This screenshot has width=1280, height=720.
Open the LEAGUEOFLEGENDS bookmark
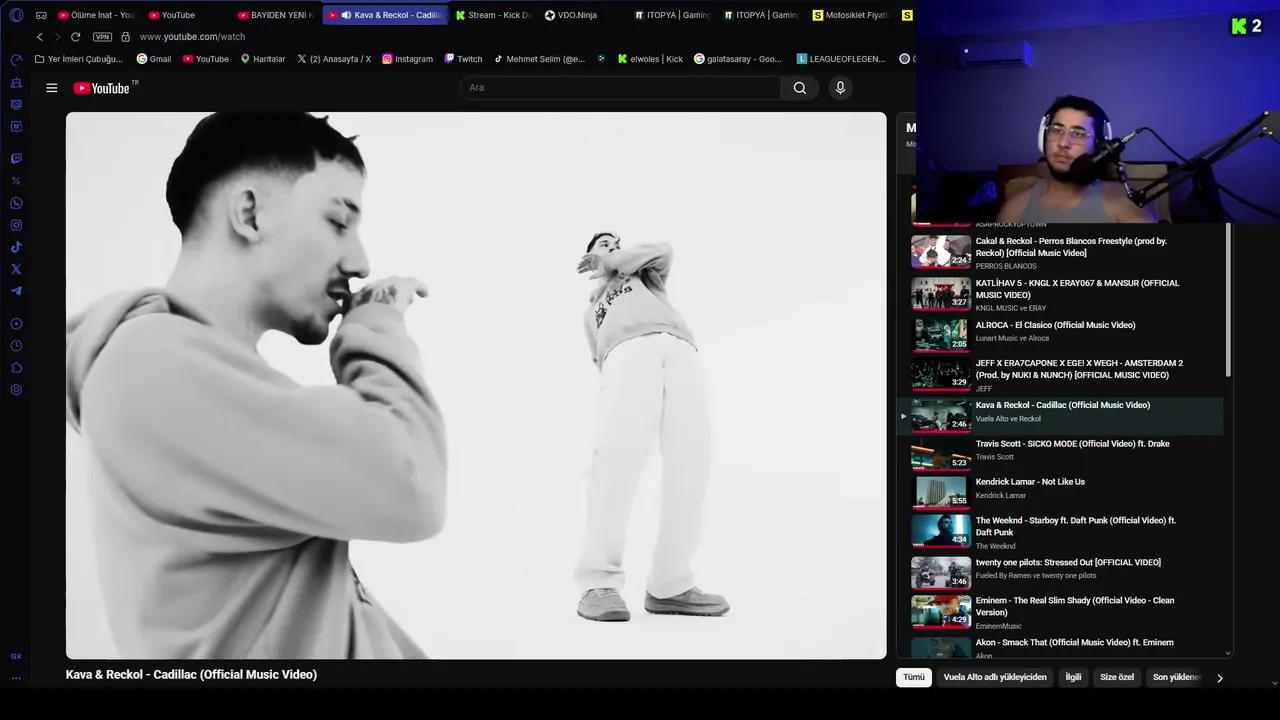(841, 59)
